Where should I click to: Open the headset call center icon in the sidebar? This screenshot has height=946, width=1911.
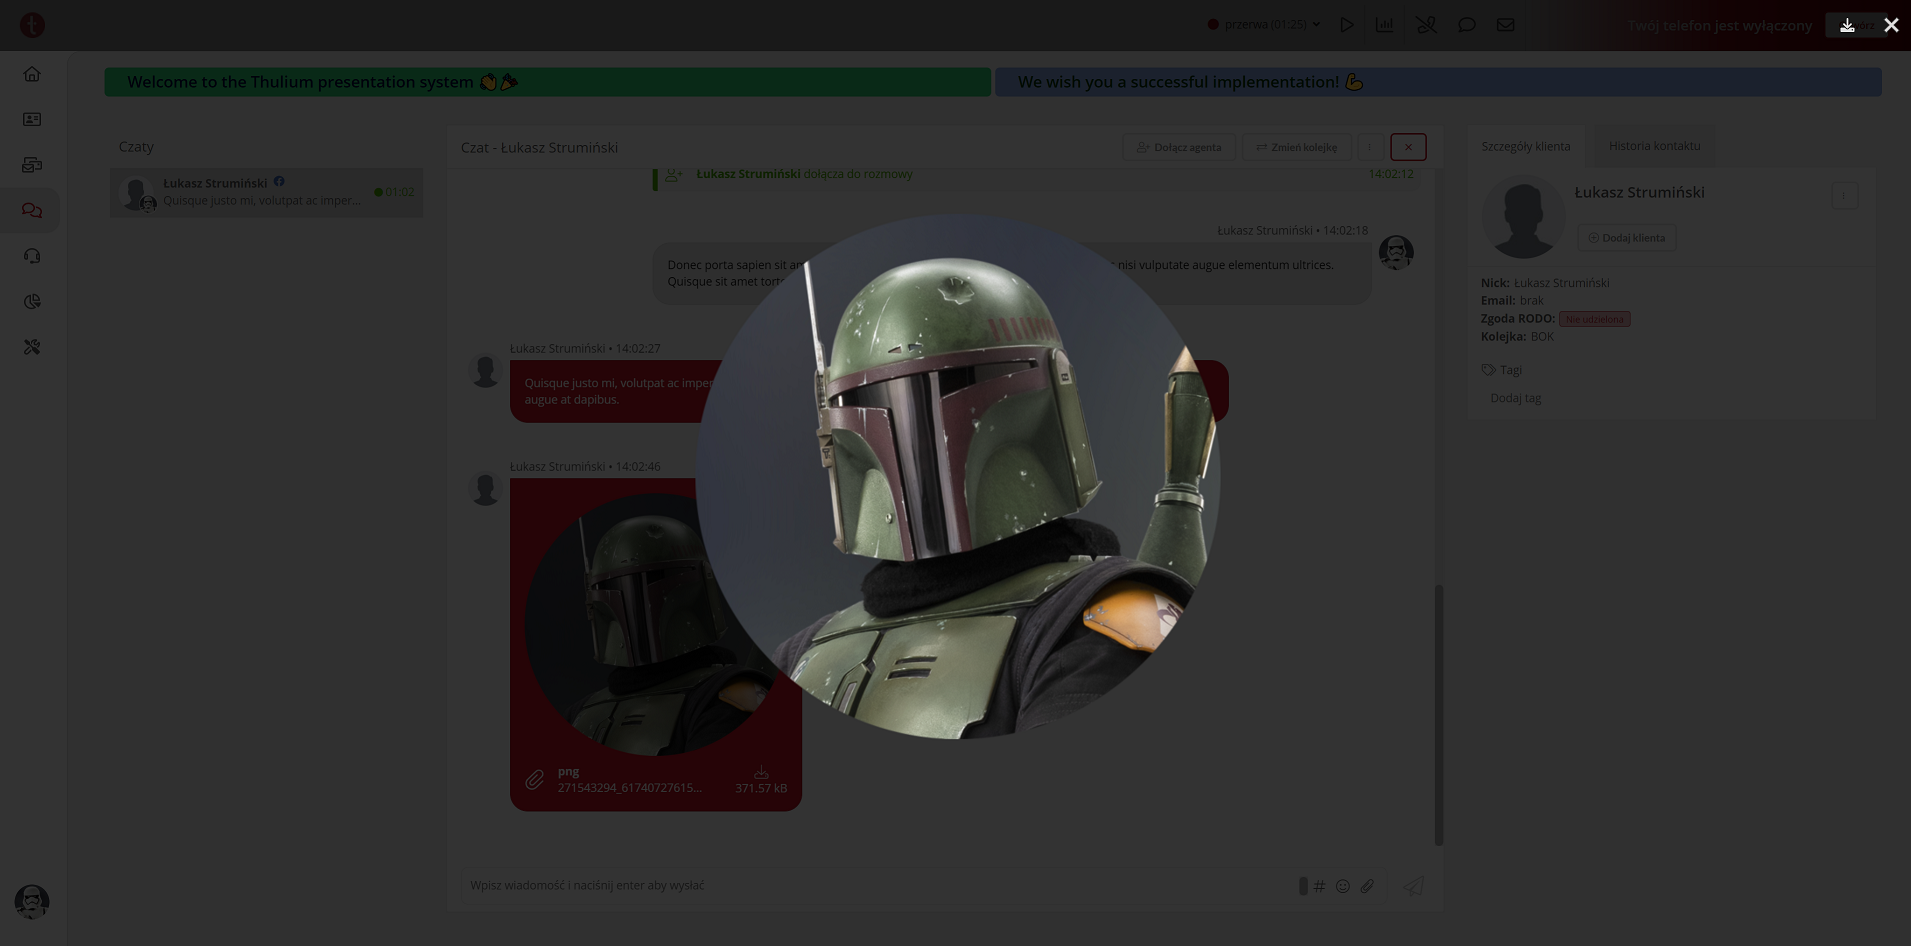coord(32,256)
